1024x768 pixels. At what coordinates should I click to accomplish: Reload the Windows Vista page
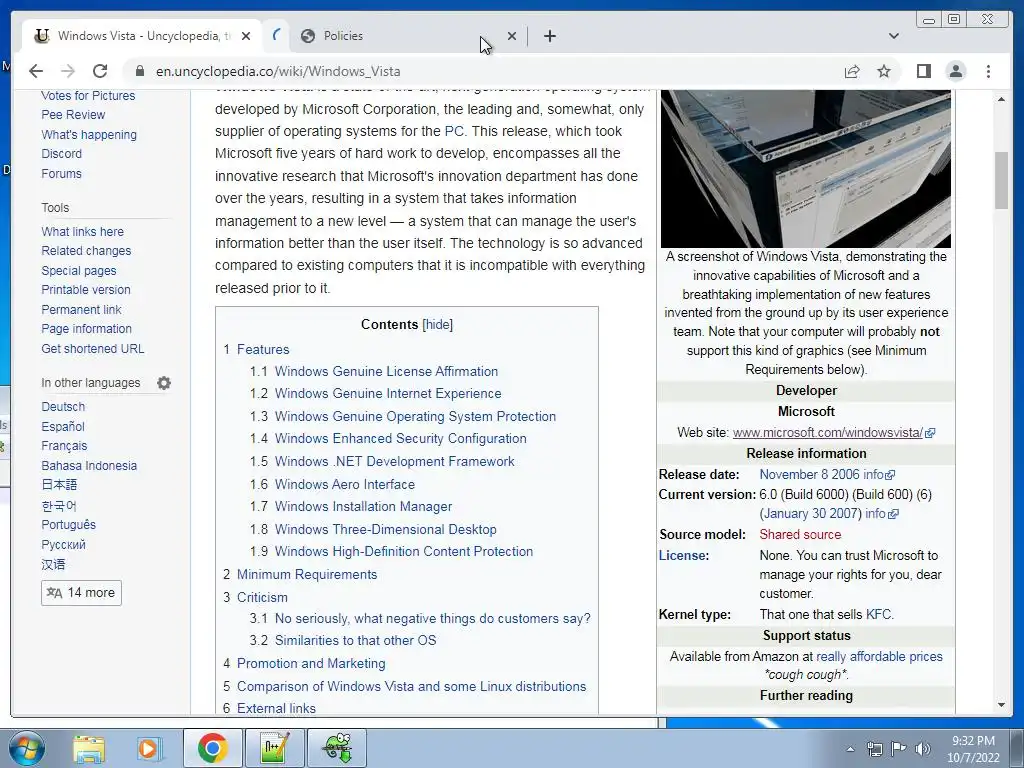click(100, 71)
